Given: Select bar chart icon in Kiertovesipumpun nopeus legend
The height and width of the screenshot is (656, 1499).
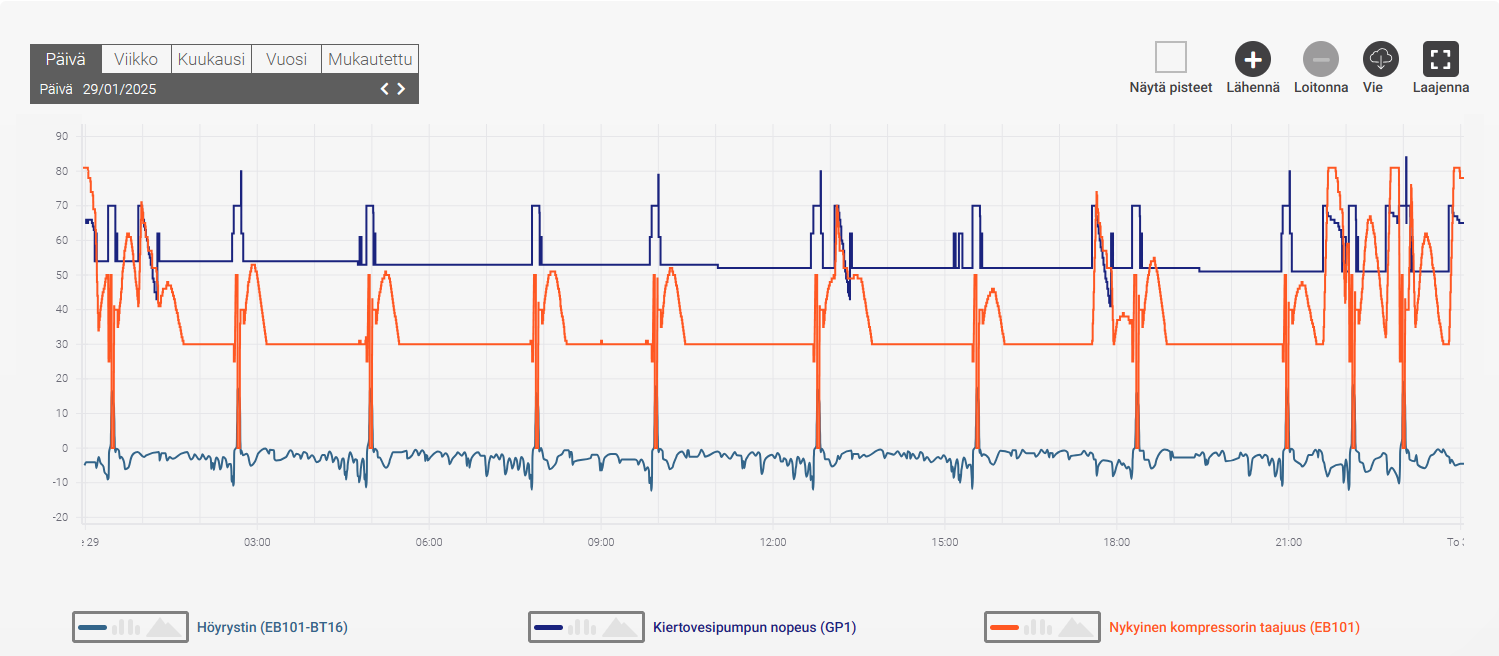Looking at the screenshot, I should (581, 627).
